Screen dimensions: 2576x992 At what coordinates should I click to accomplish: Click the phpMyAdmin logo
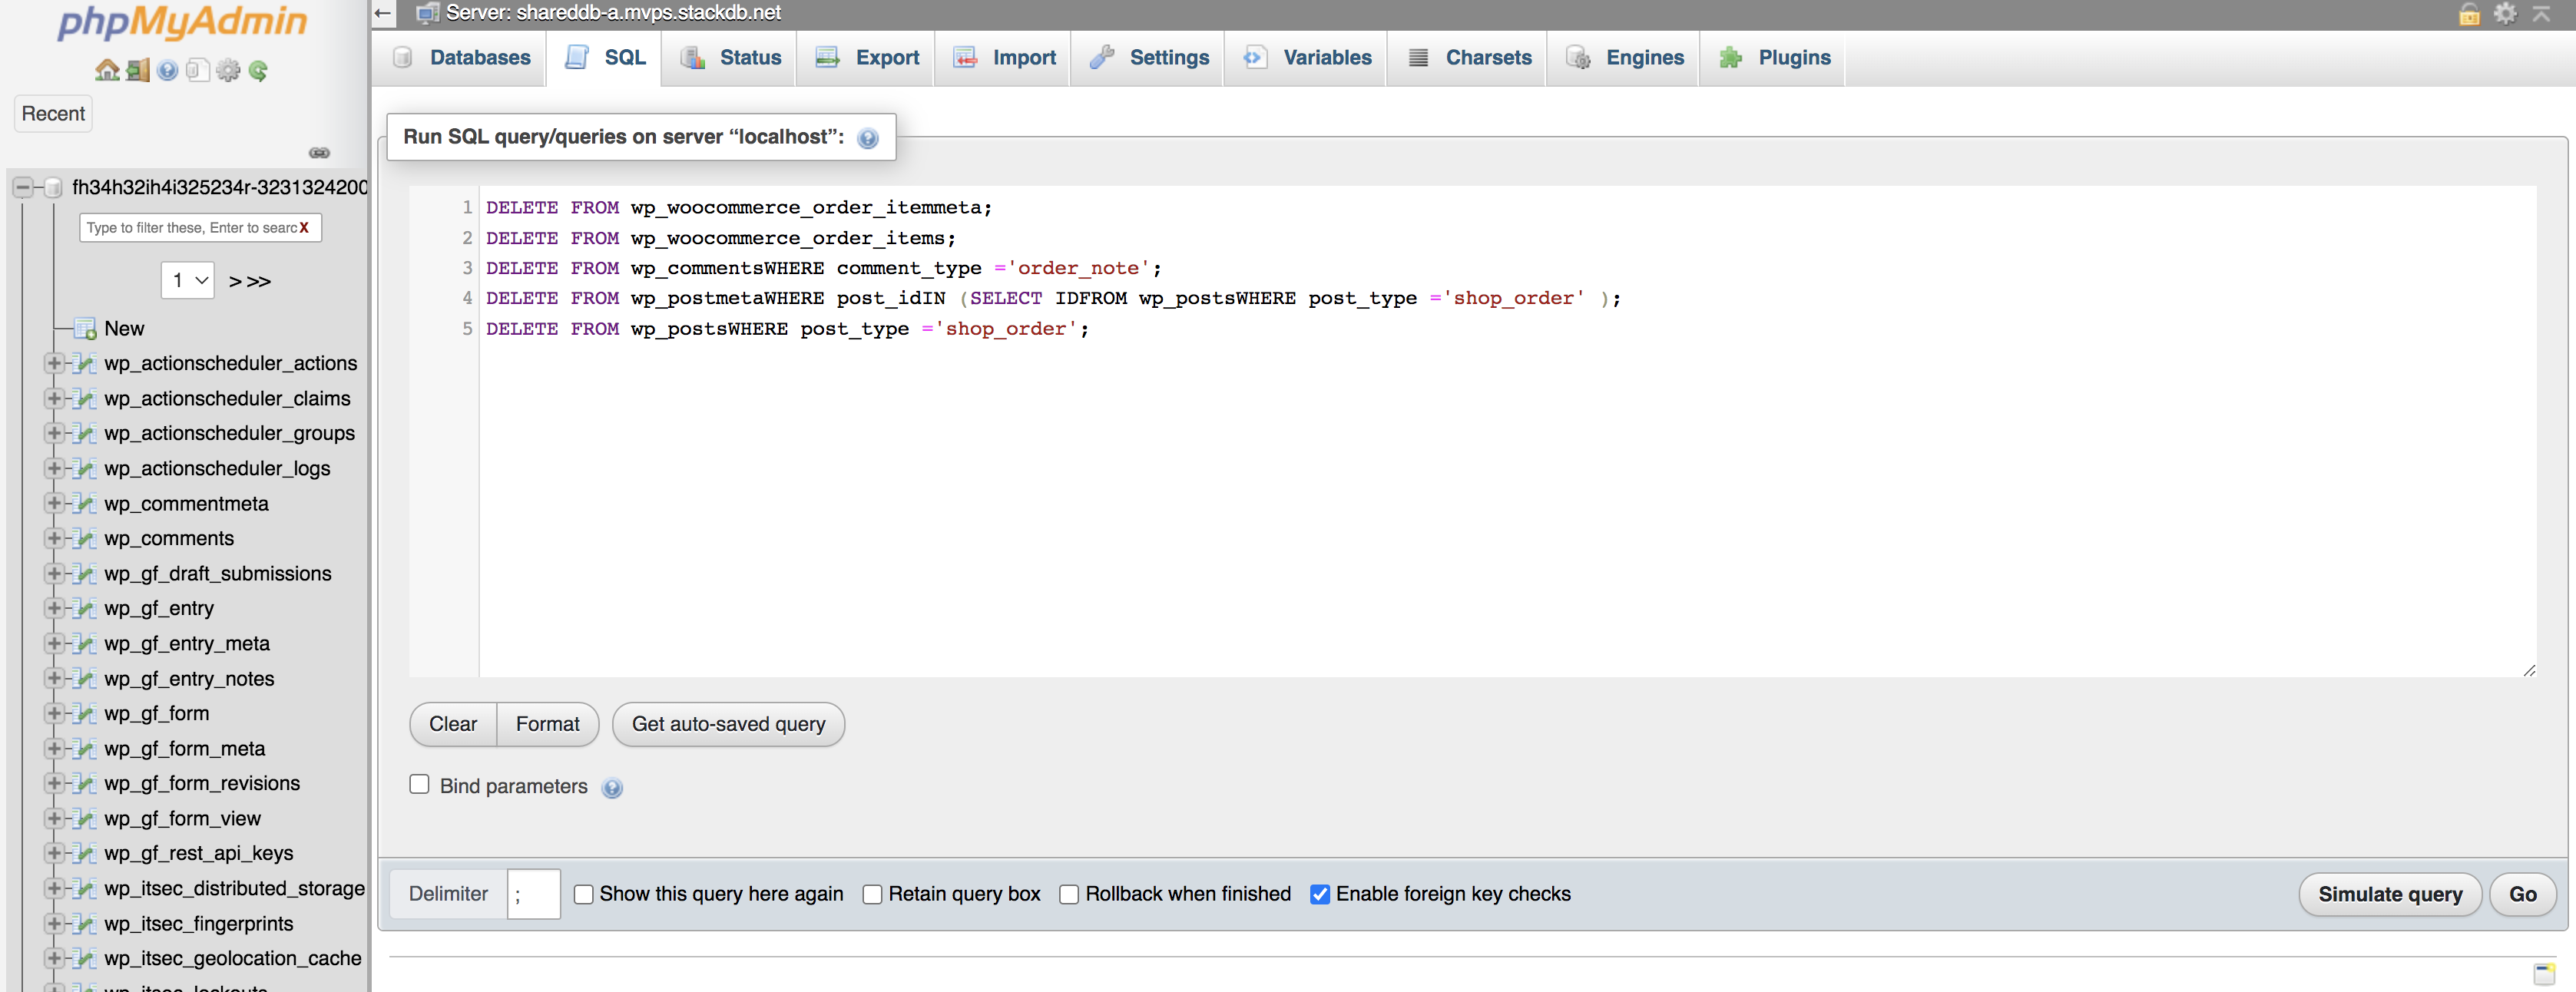pos(182,22)
